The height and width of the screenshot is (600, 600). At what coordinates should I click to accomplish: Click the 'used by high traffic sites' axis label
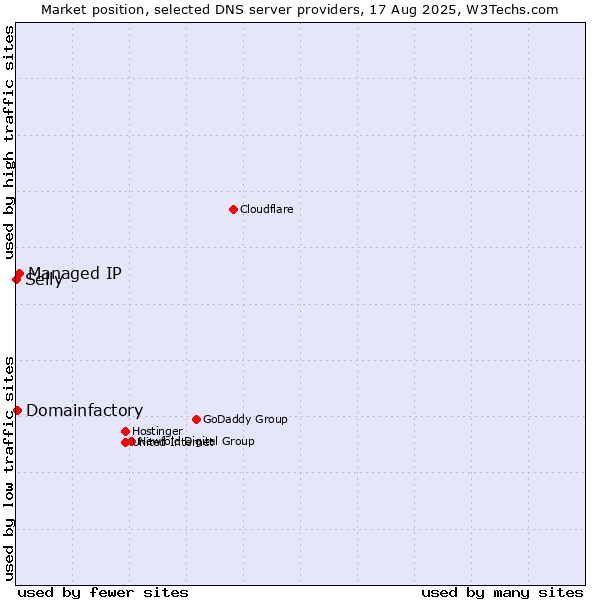[x=8, y=142]
